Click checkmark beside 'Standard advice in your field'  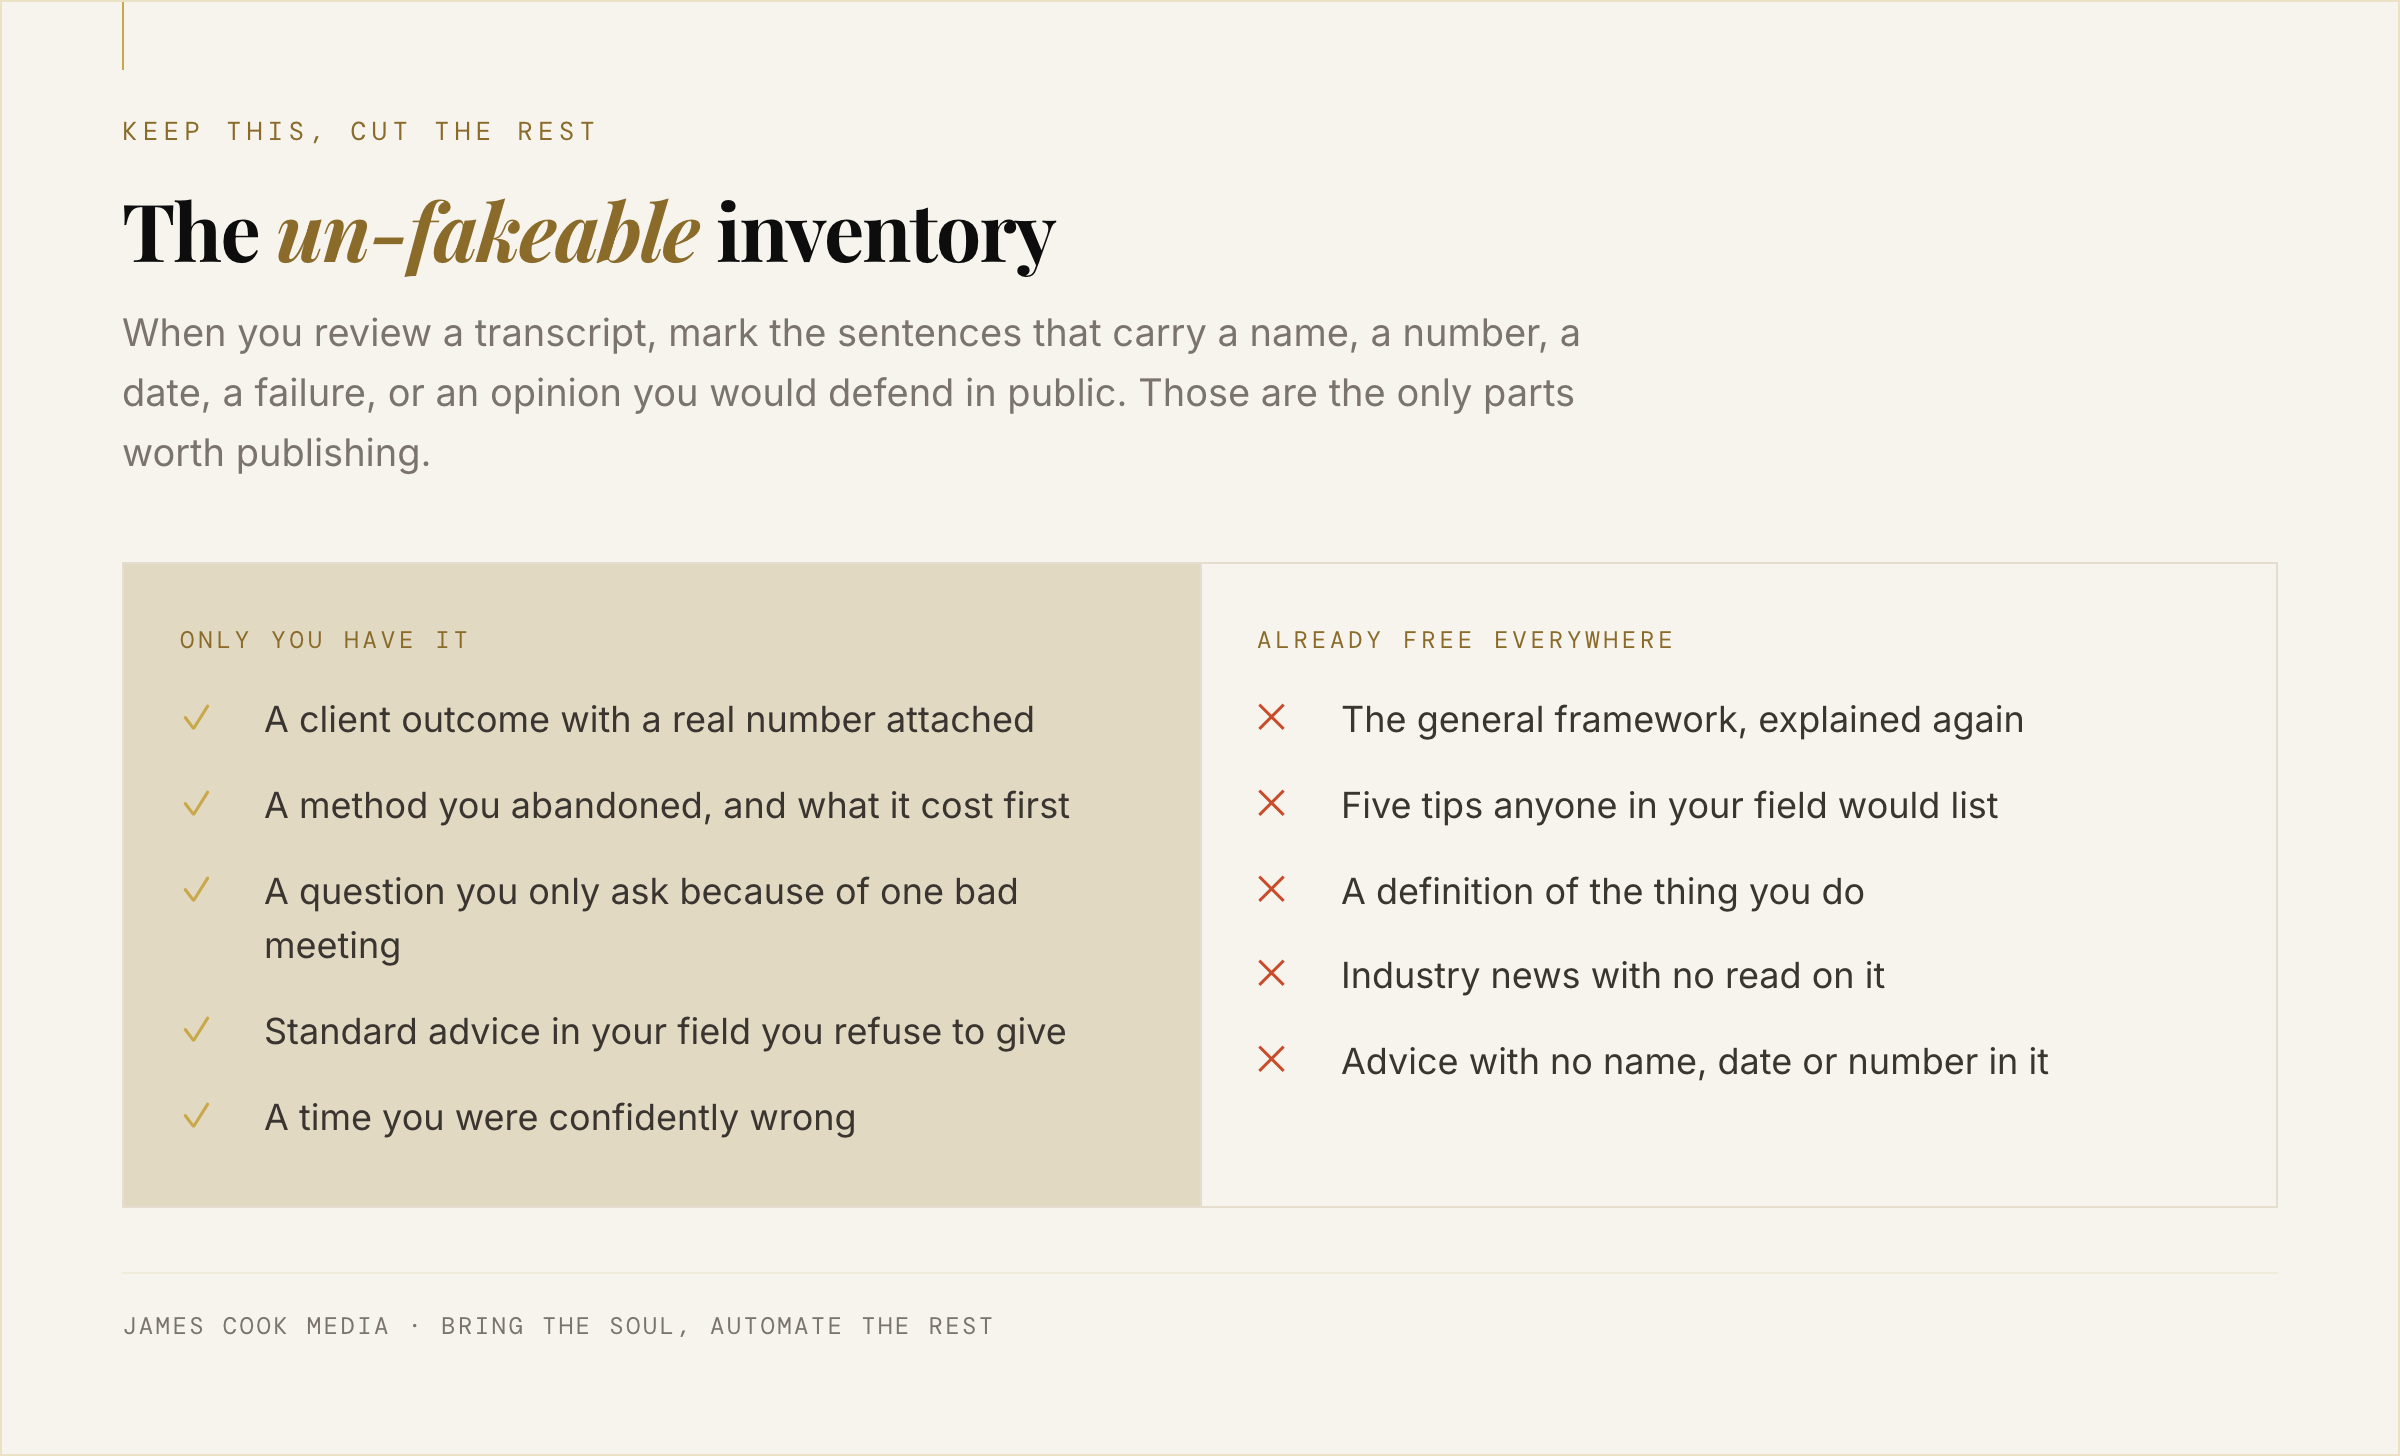196,1030
